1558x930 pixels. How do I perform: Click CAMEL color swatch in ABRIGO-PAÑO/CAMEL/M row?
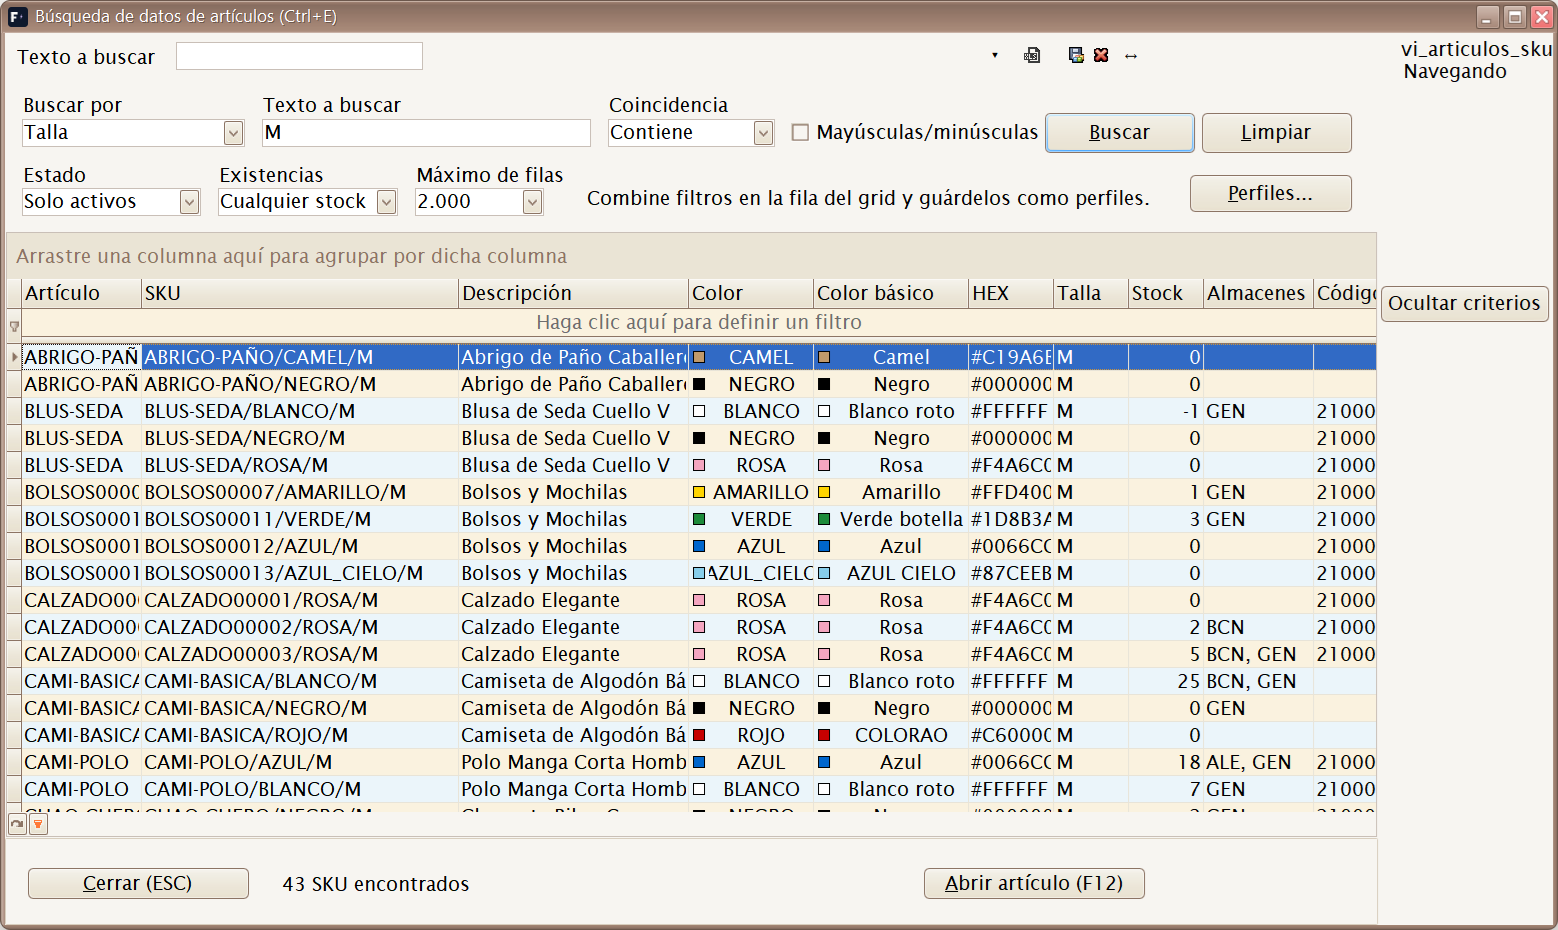[x=700, y=357]
